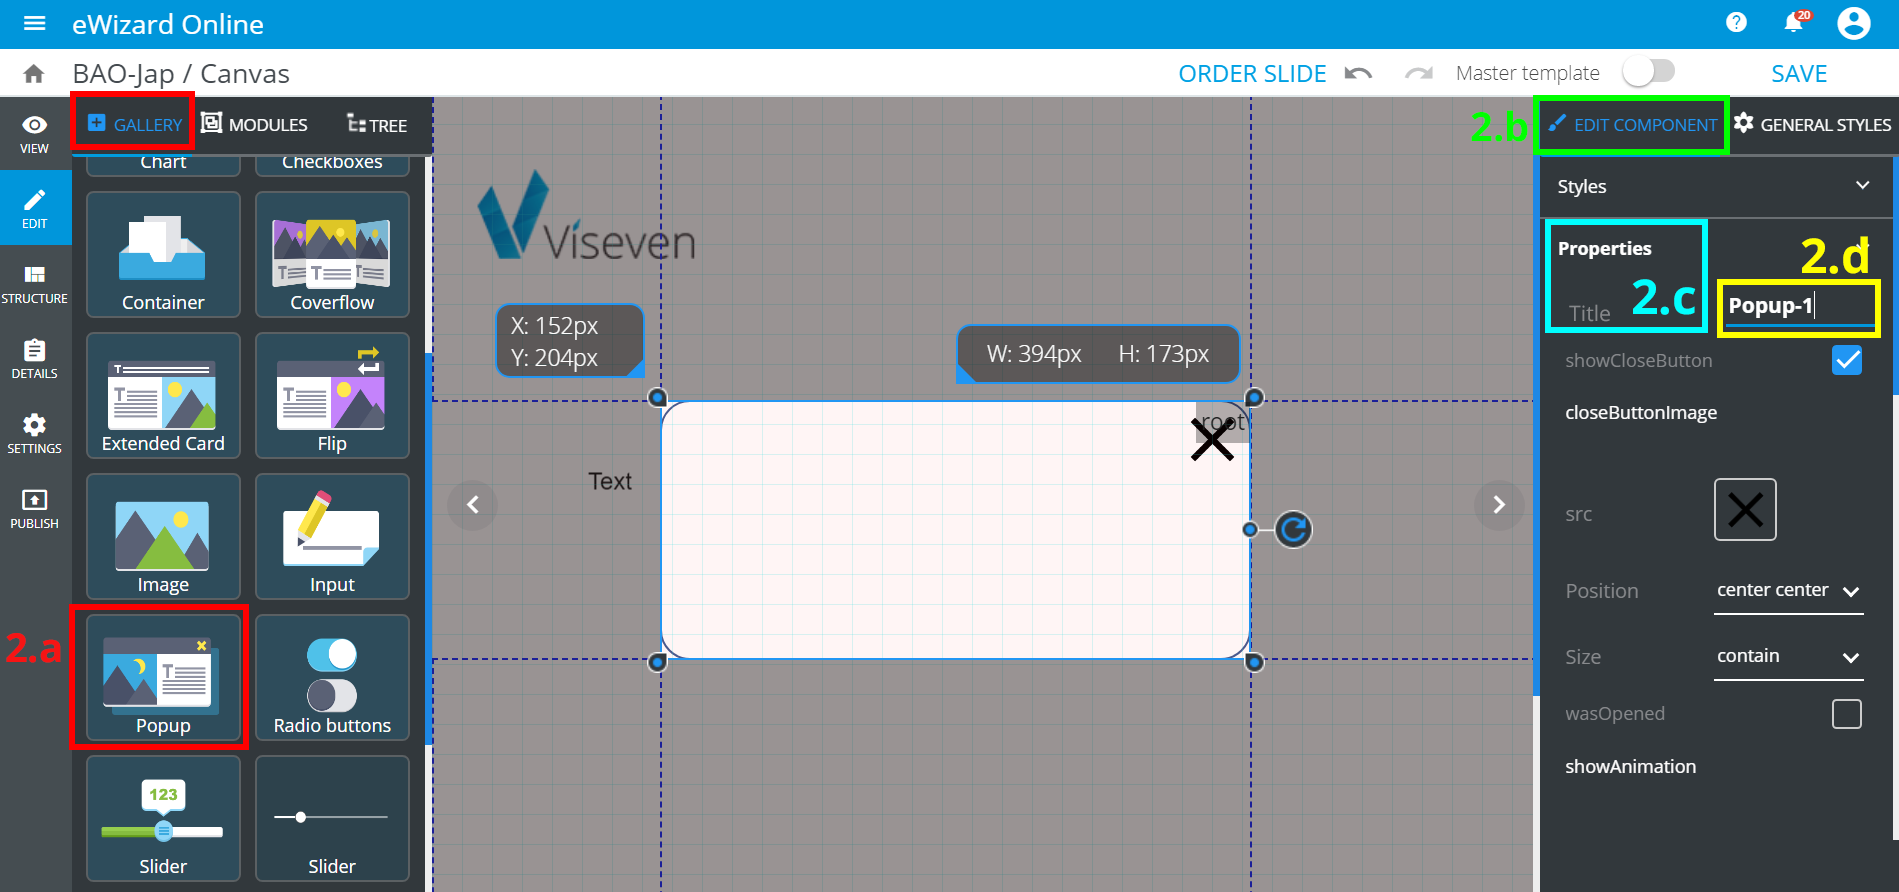Open the notifications bell icon
Screen dimensions: 1899x892
pos(1795,22)
